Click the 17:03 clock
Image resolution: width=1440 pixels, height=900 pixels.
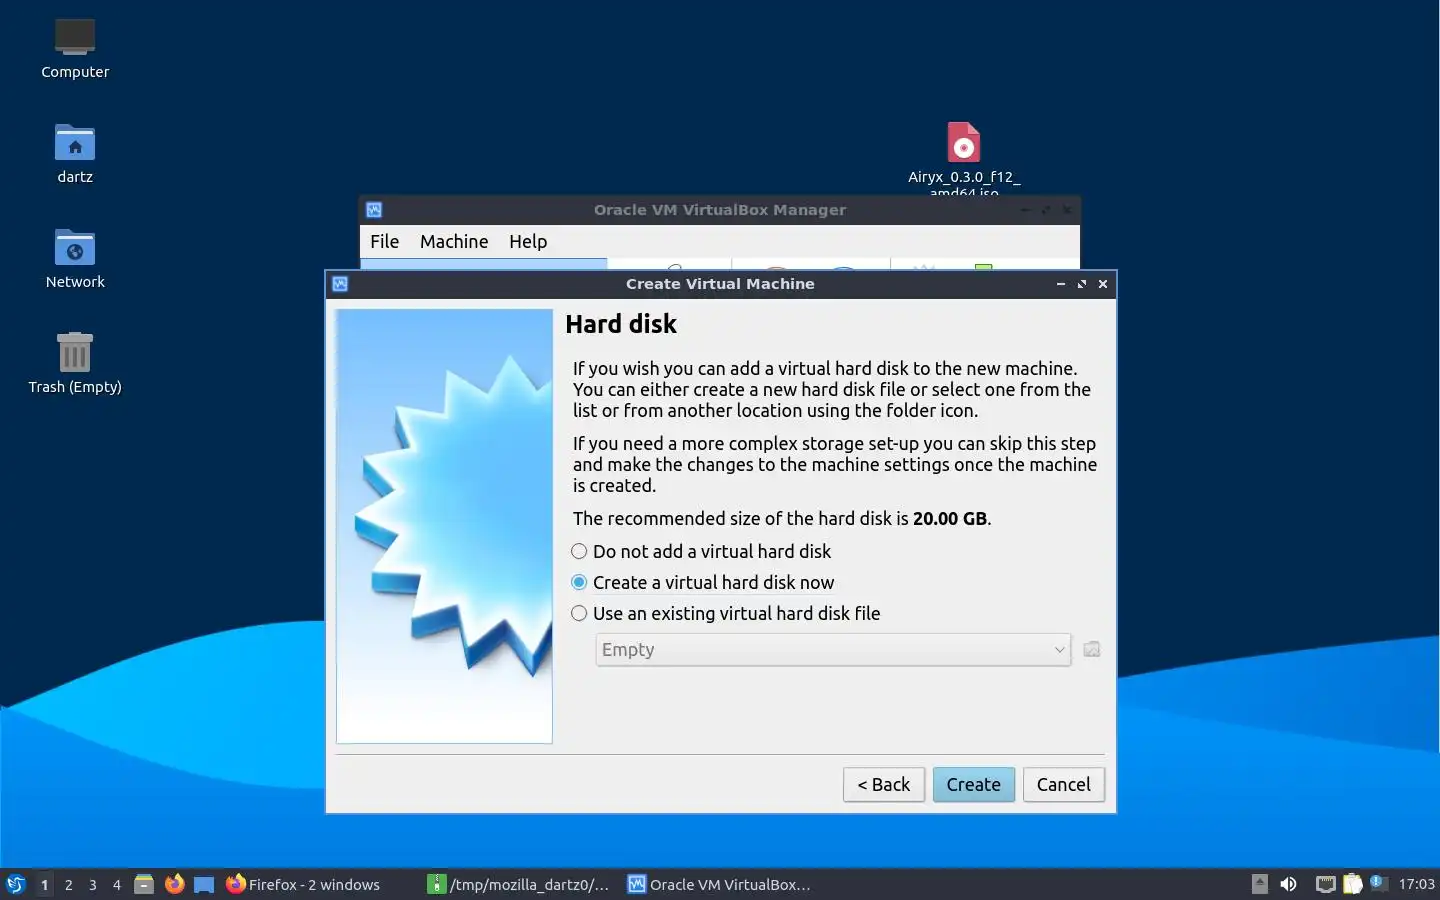(x=1416, y=884)
